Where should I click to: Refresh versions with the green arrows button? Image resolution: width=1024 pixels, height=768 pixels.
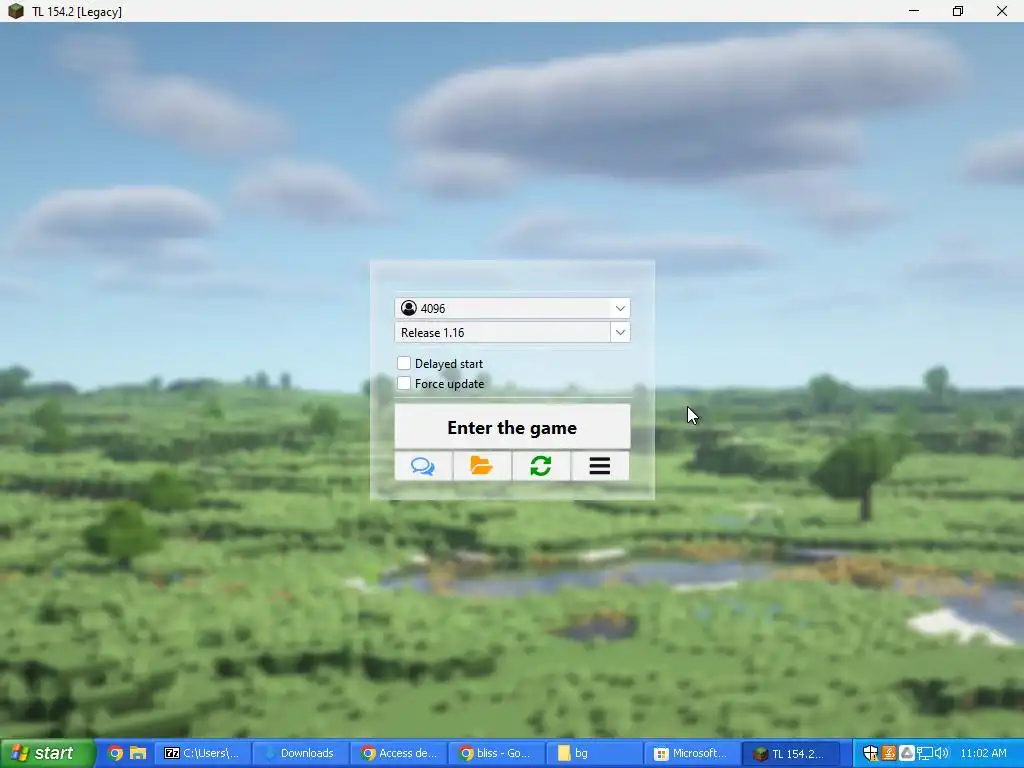click(541, 466)
